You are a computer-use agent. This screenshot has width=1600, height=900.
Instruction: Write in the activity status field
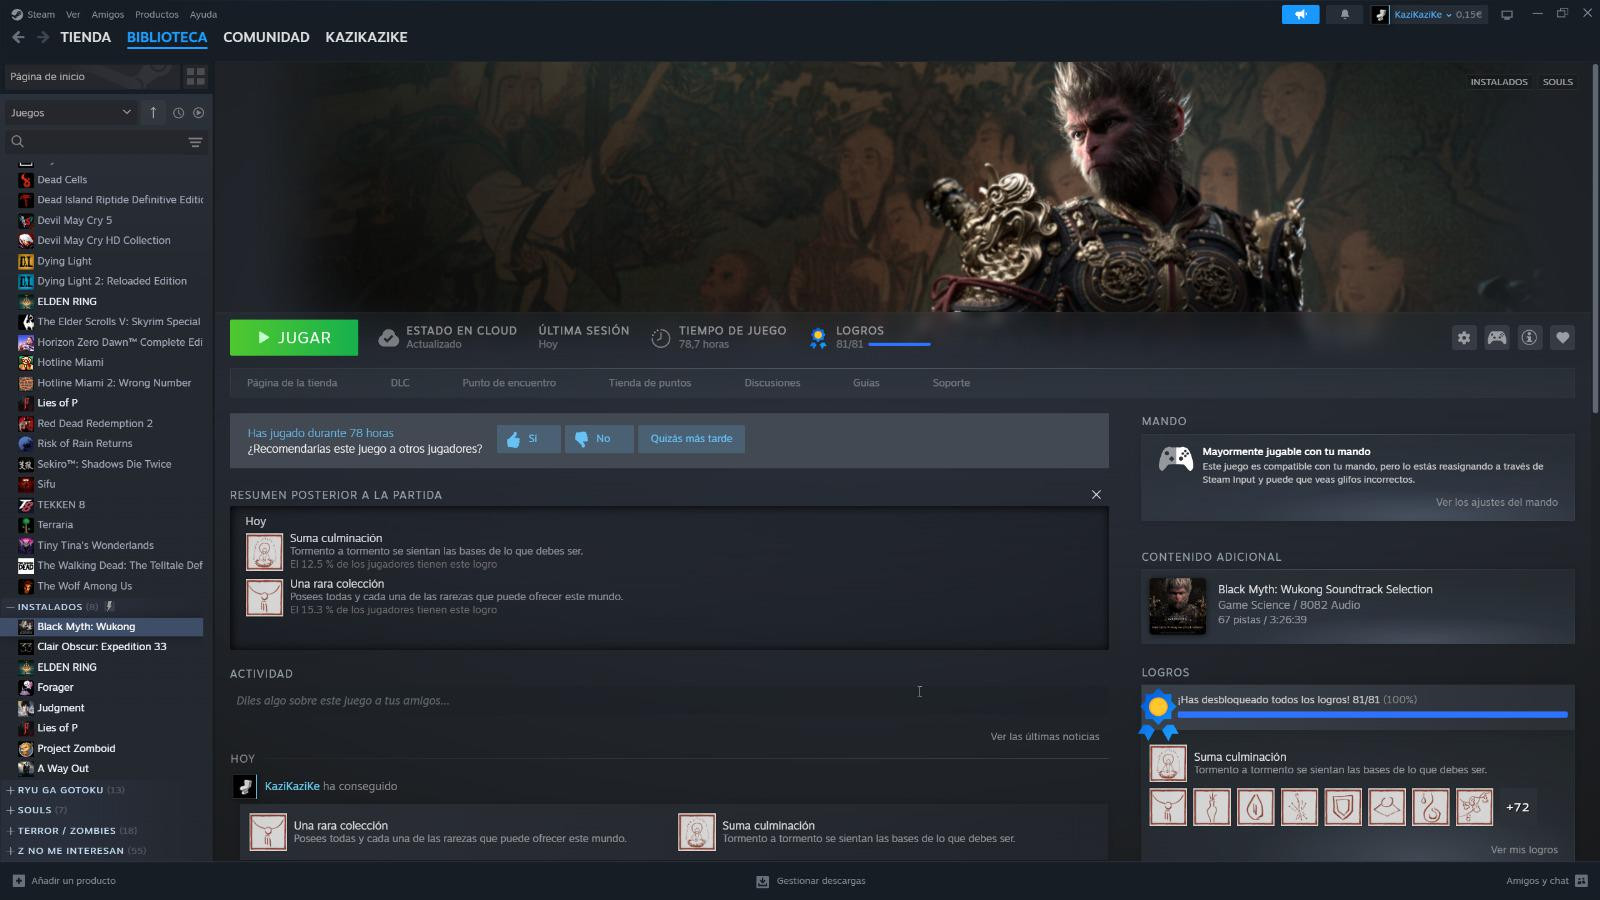(669, 701)
